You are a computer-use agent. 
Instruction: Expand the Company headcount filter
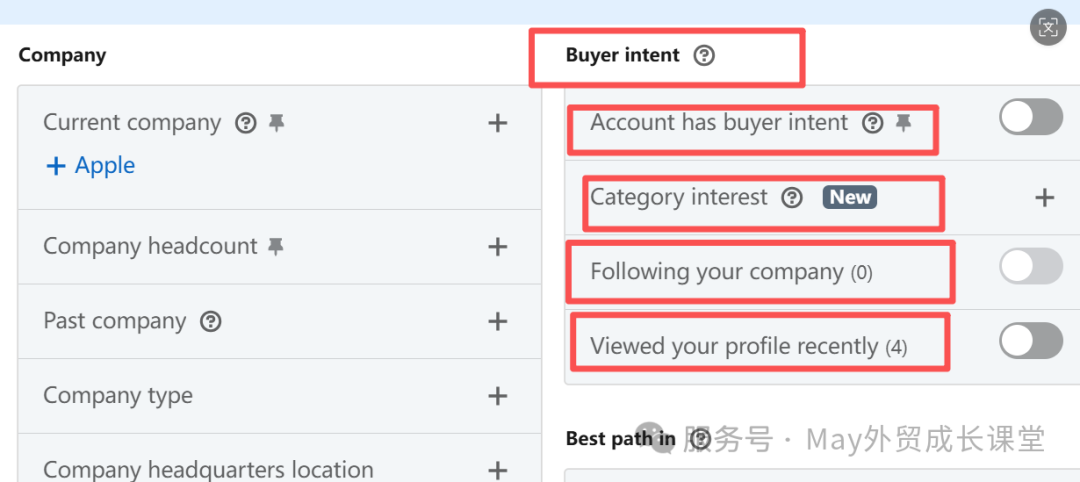pos(497,246)
